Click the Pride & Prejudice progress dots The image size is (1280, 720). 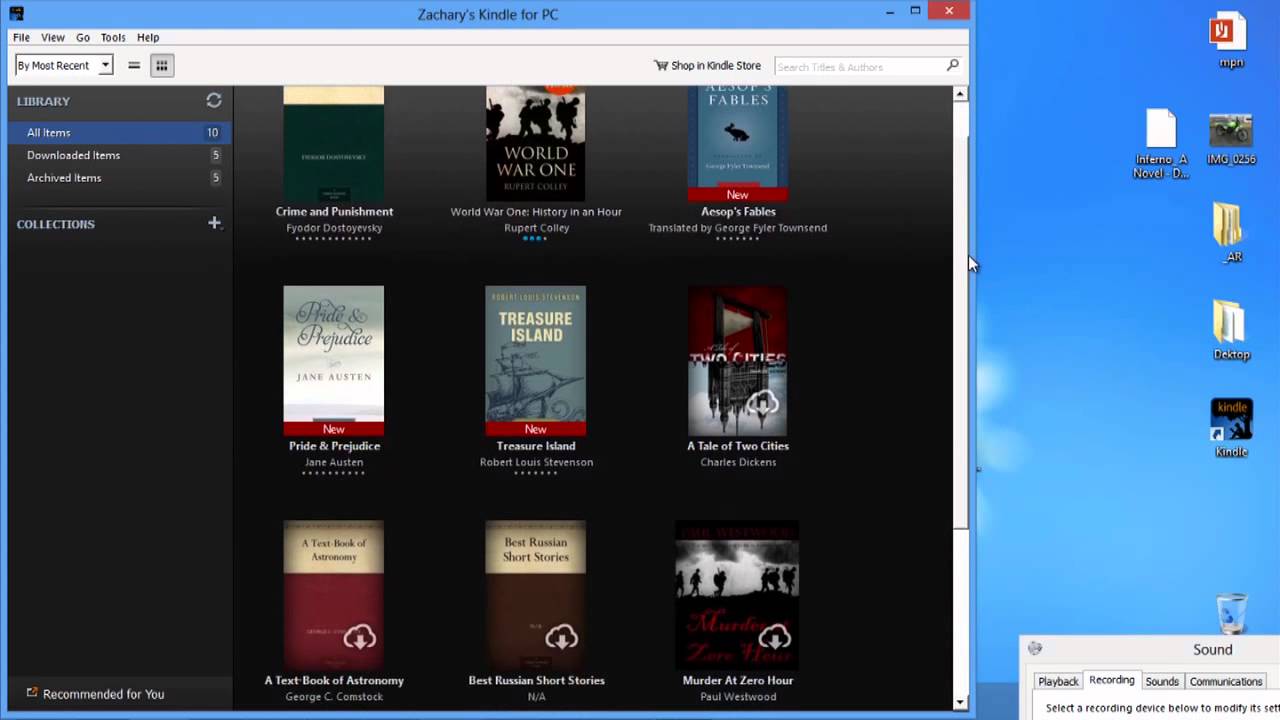tap(334, 473)
